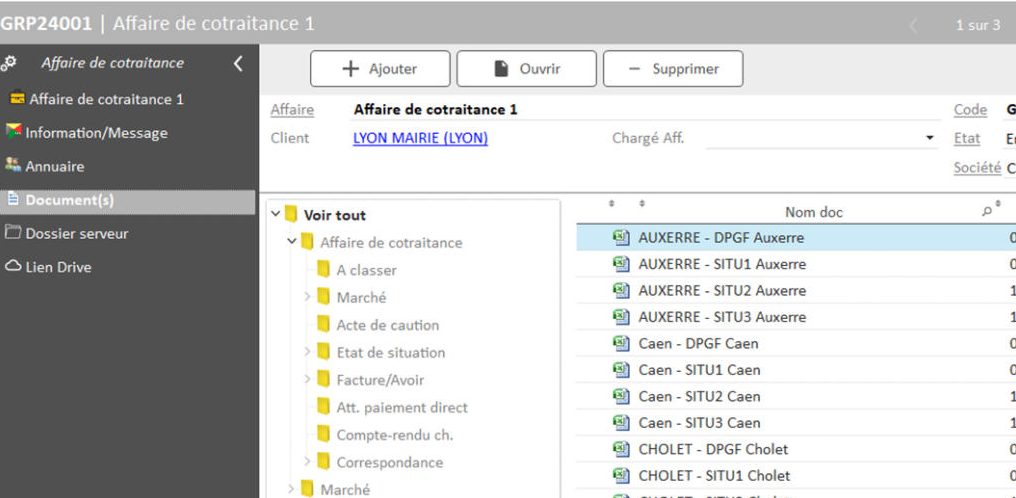Click Excel icon of CHOLET - SITU1 Cholet

[621, 475]
